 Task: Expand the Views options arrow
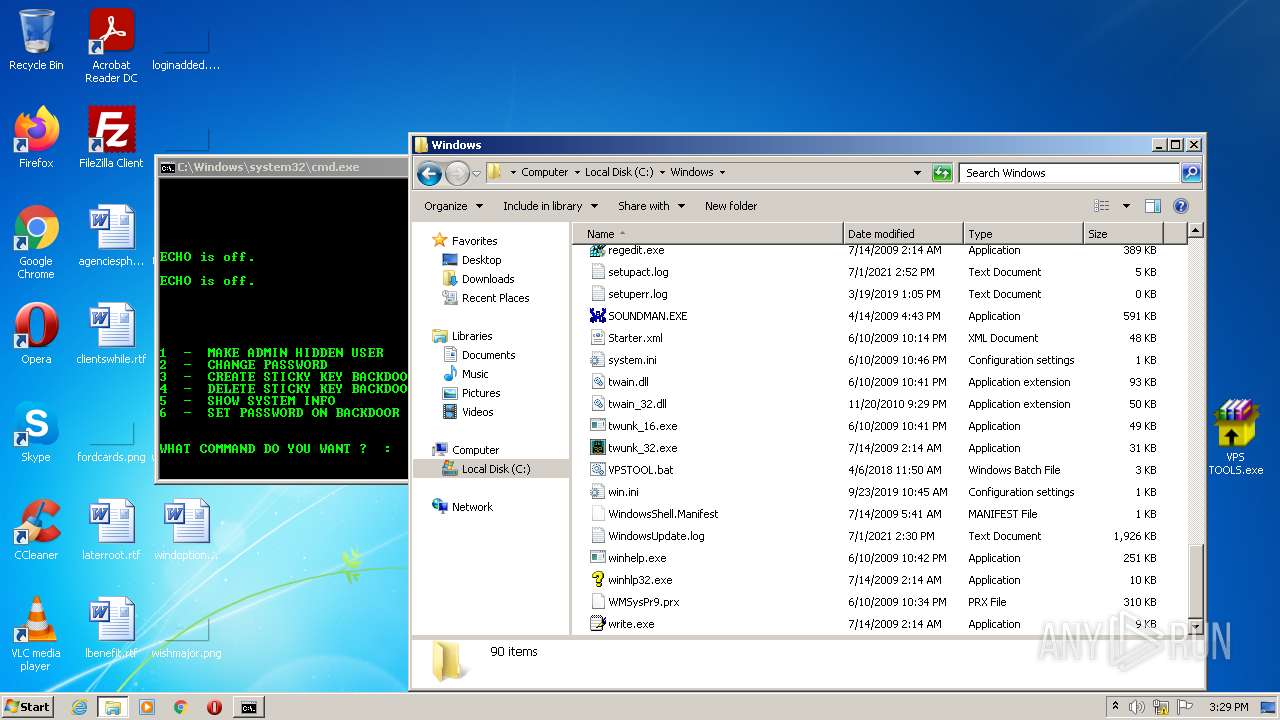coord(1126,206)
